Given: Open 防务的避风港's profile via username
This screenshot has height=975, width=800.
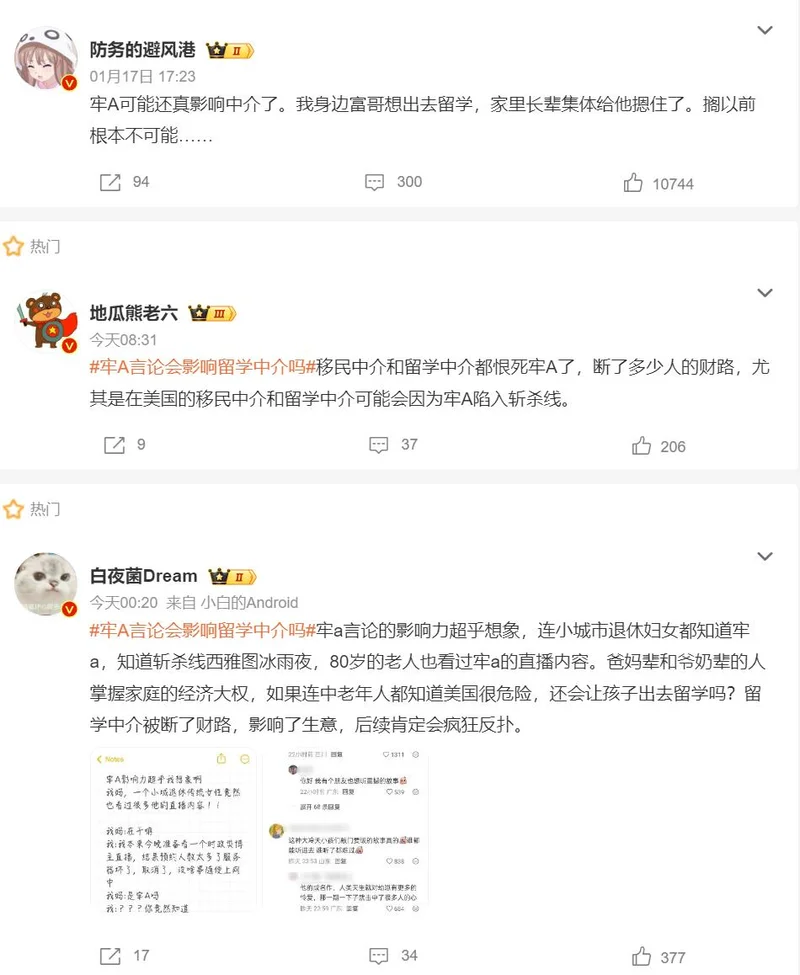Looking at the screenshot, I should 142,50.
